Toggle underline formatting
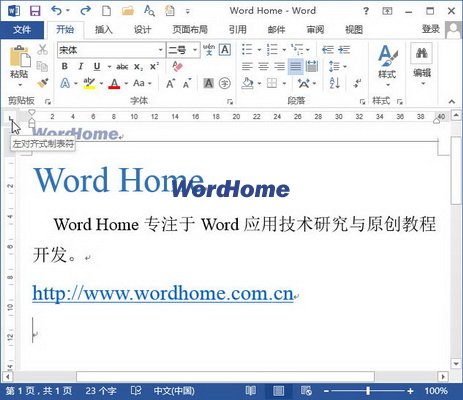This screenshot has width=463, height=400. point(97,66)
